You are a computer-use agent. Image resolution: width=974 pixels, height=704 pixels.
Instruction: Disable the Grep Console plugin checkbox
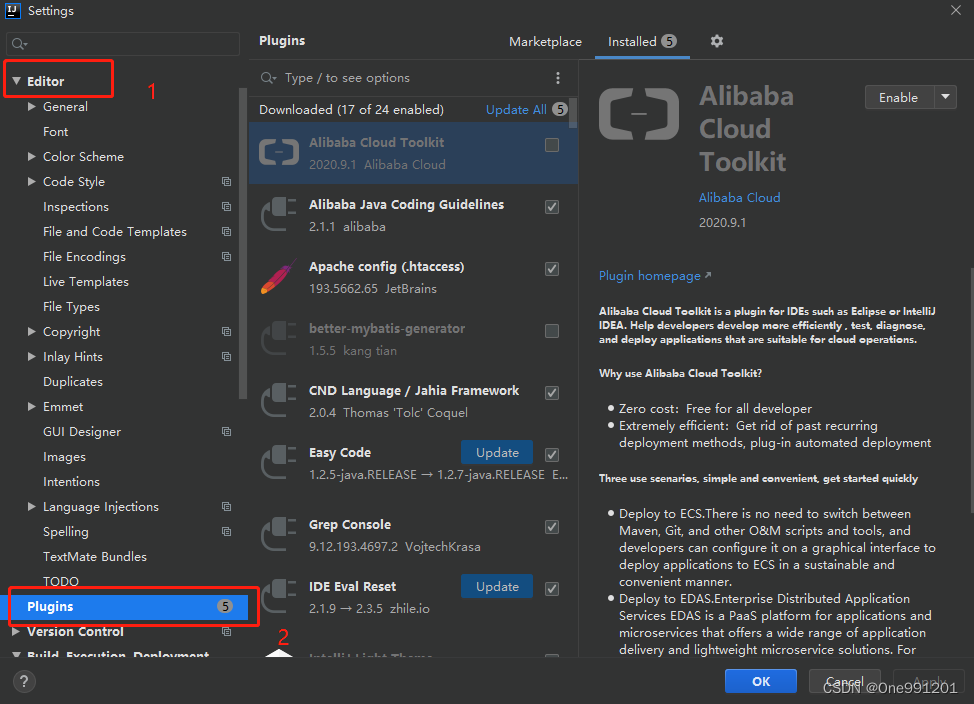click(552, 527)
